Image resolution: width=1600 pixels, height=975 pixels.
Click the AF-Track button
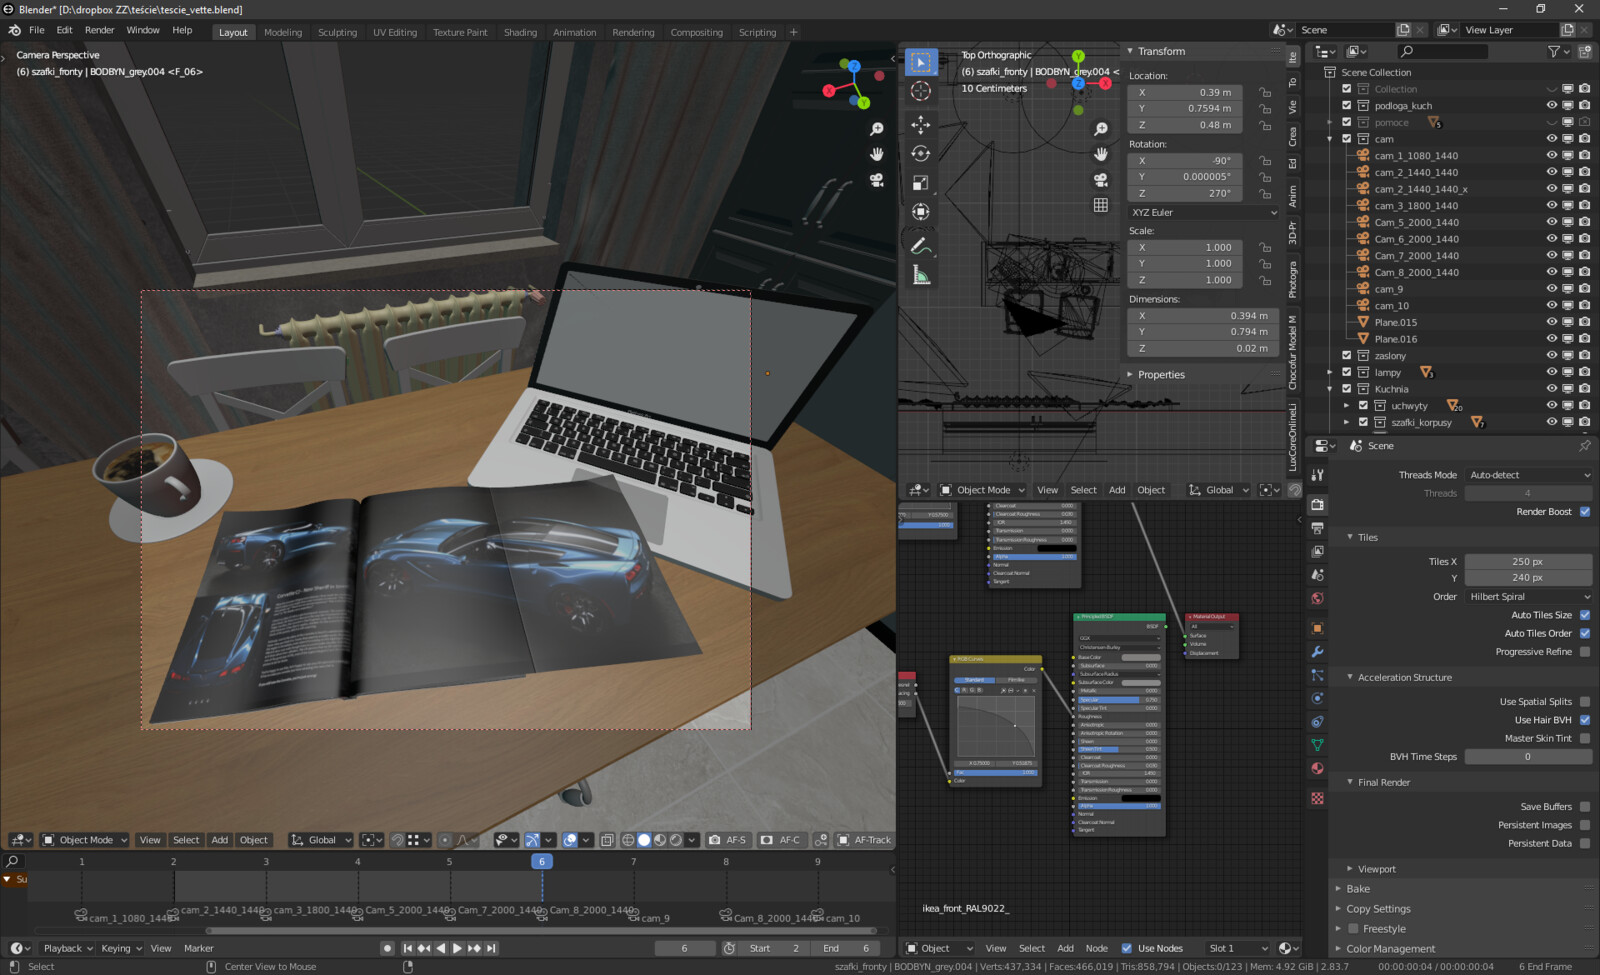click(x=864, y=840)
